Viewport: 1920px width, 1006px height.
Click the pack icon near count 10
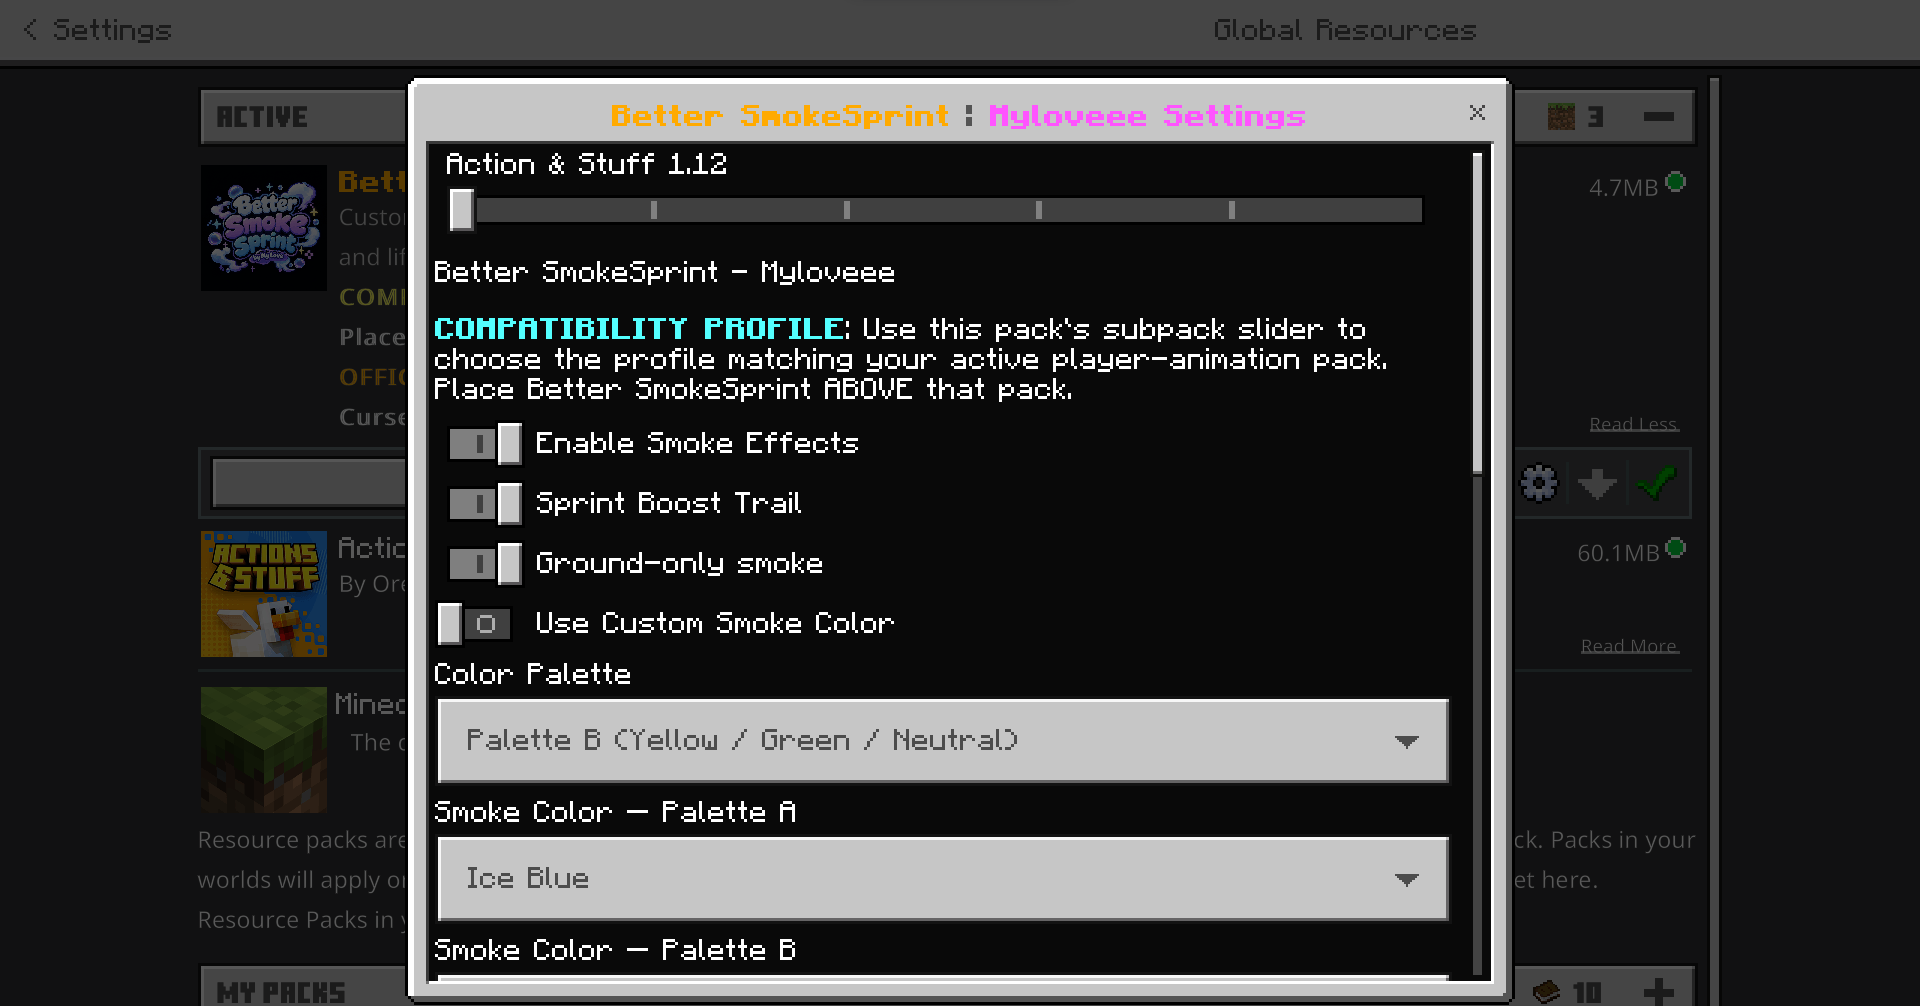point(1547,991)
